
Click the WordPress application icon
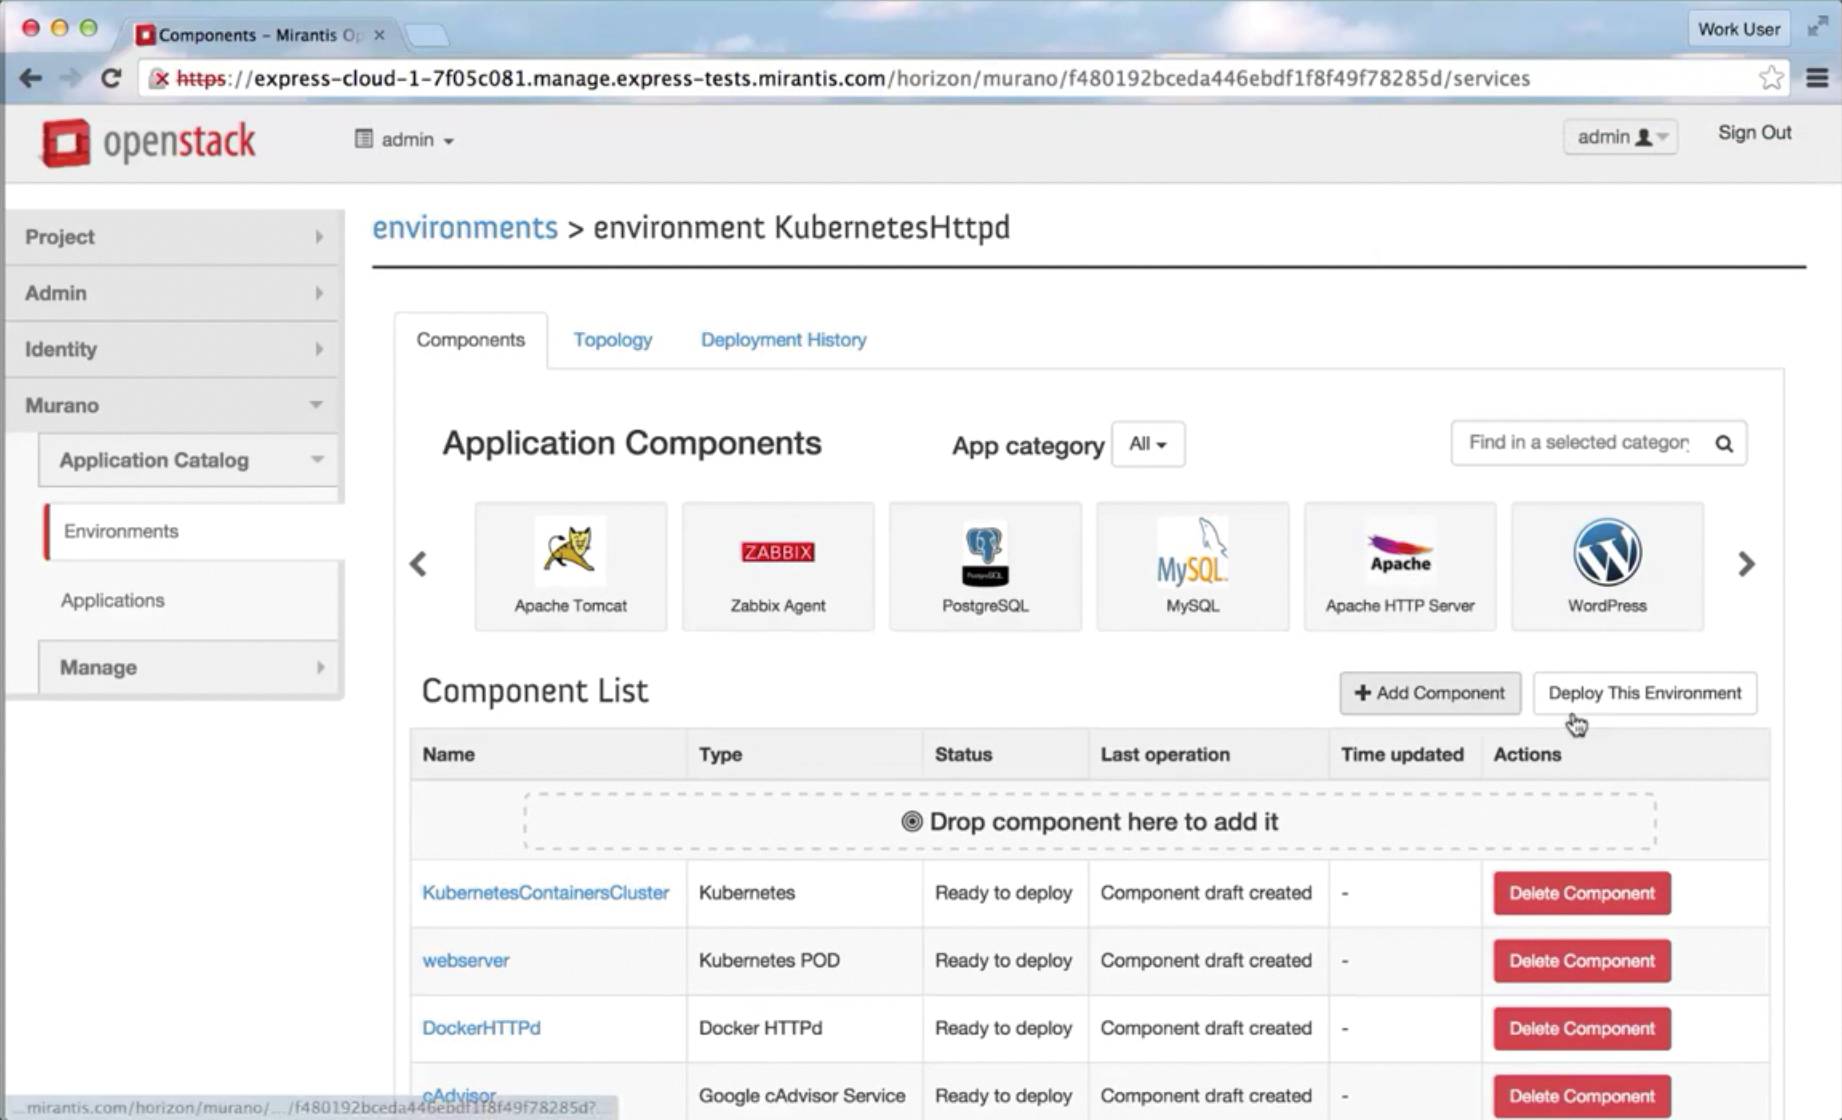pos(1606,552)
